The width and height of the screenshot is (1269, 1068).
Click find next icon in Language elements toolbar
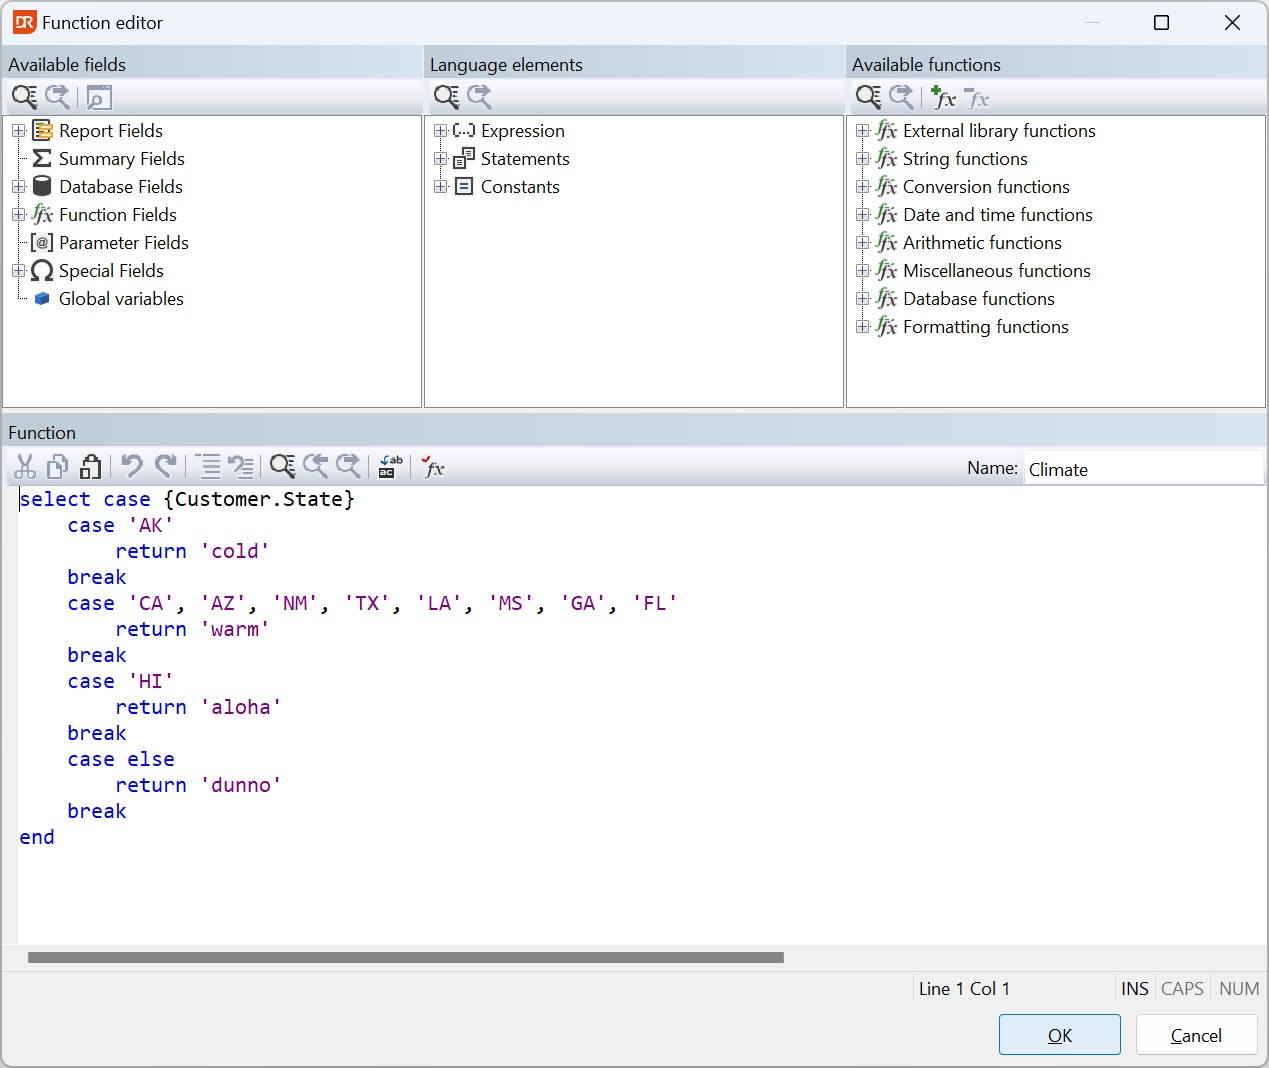pyautogui.click(x=480, y=97)
